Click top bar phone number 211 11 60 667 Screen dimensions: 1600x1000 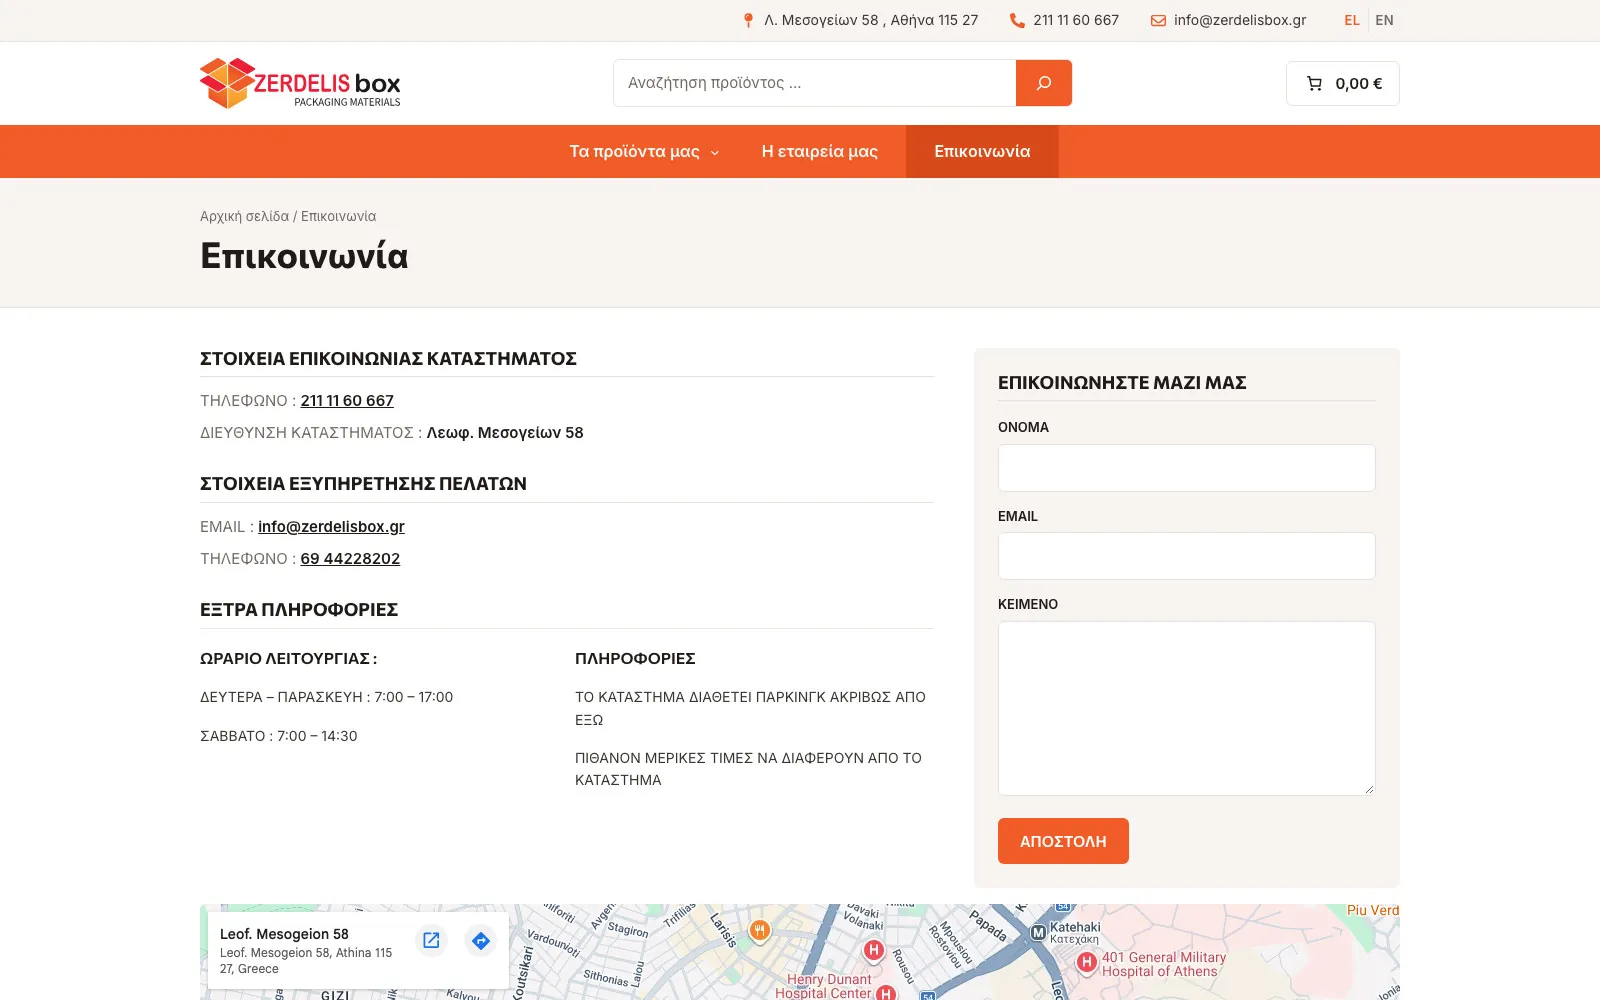[x=1076, y=20]
